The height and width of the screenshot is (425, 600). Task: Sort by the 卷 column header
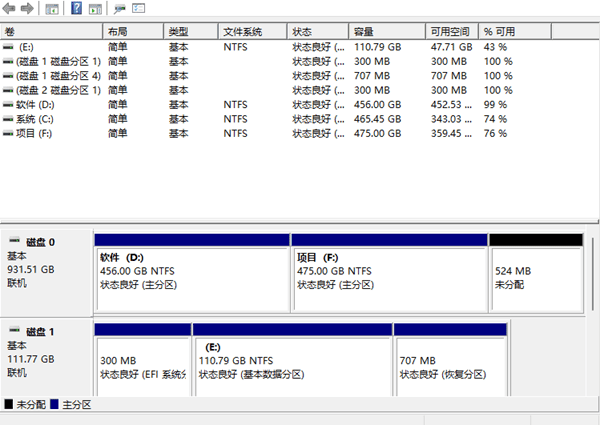tap(52, 31)
